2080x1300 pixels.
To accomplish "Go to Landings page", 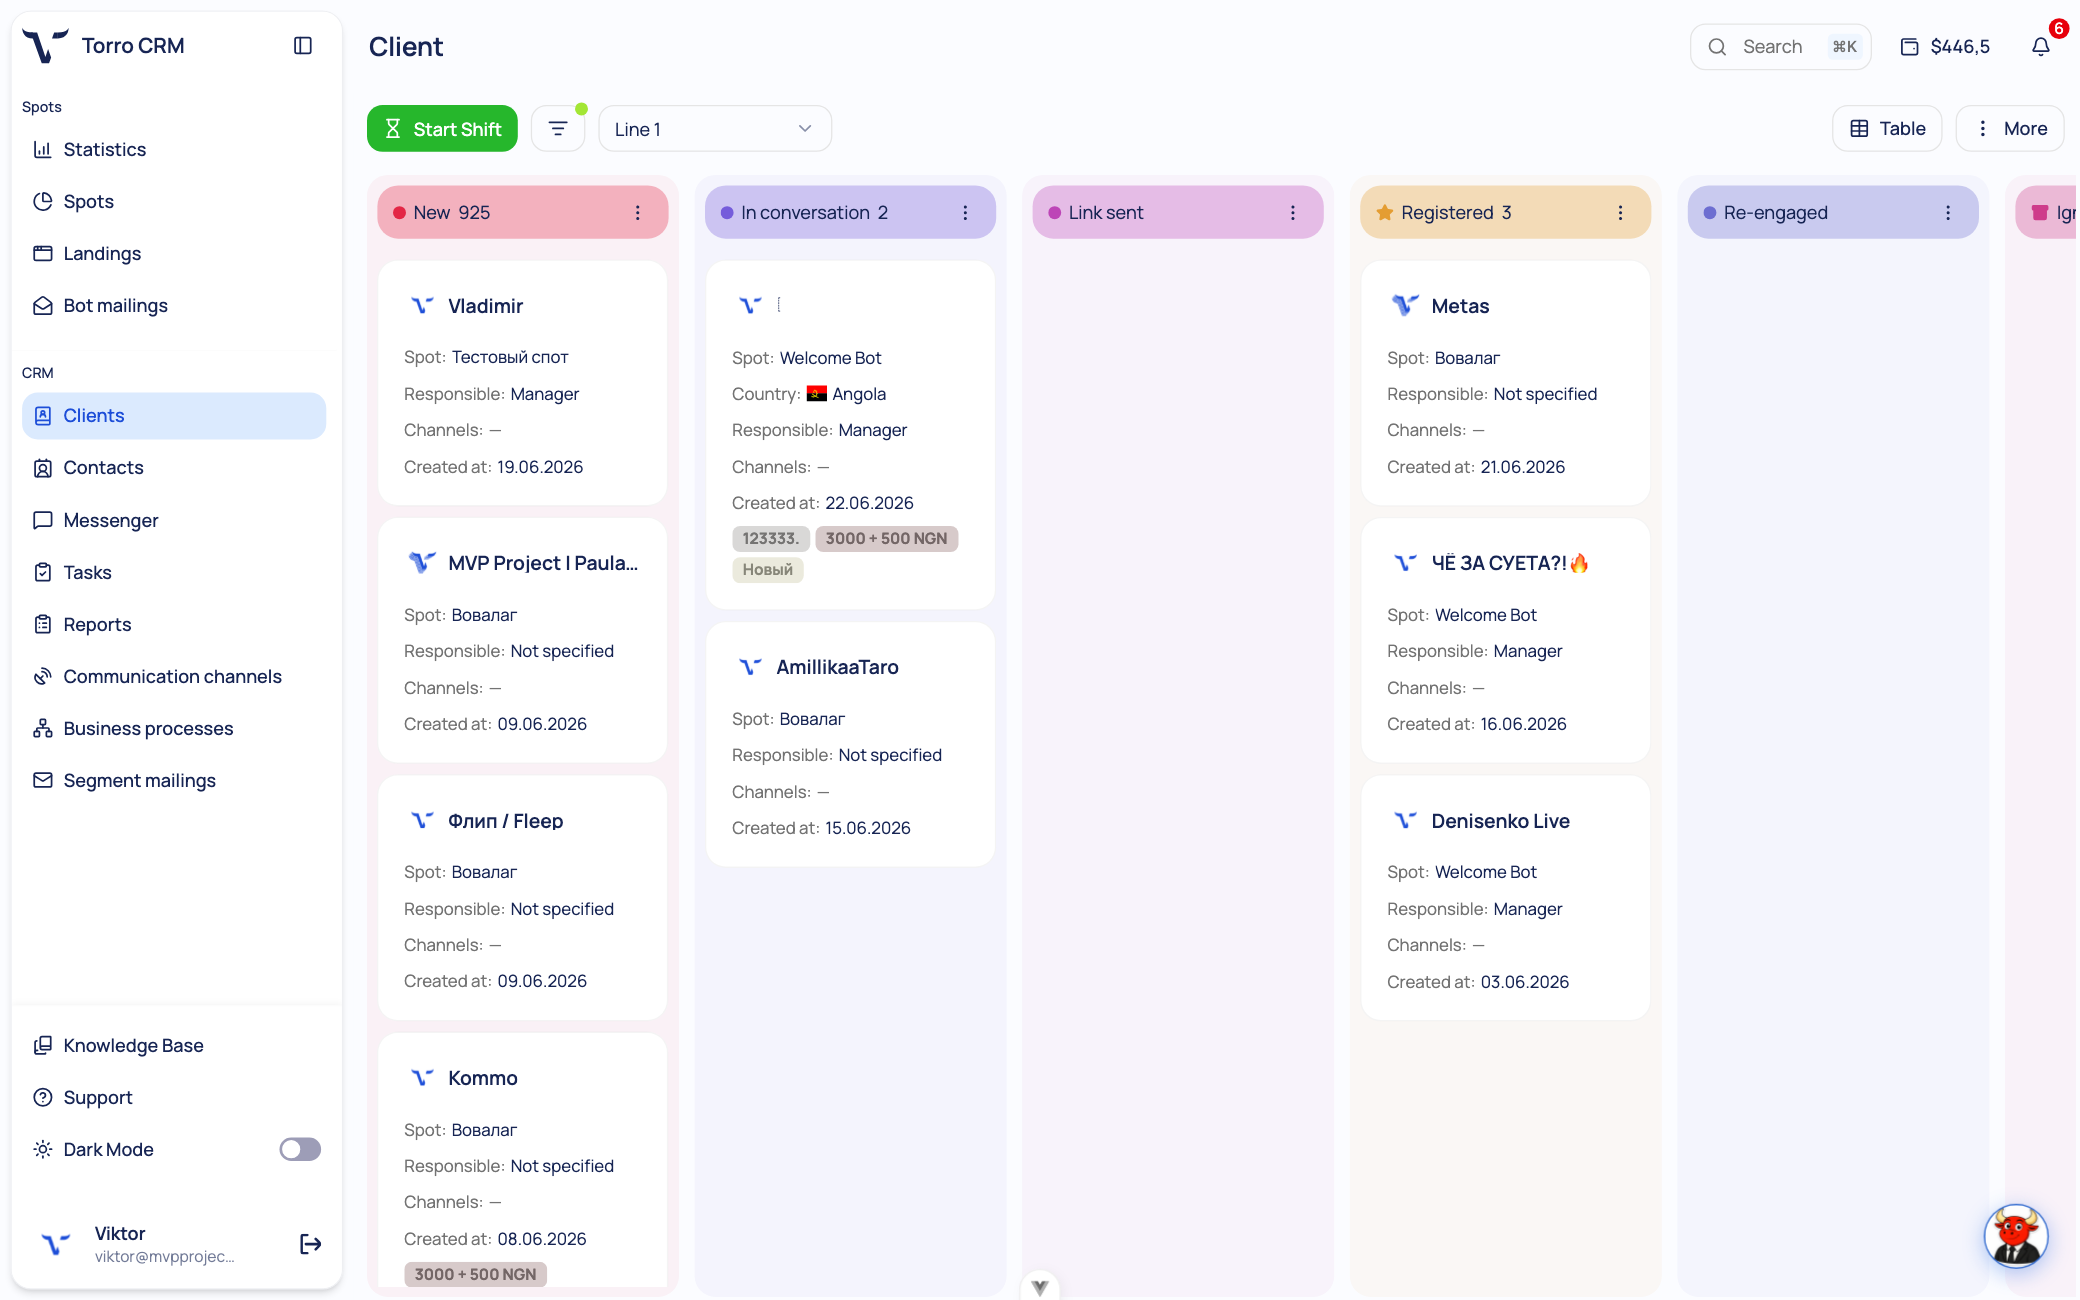I will (174, 254).
